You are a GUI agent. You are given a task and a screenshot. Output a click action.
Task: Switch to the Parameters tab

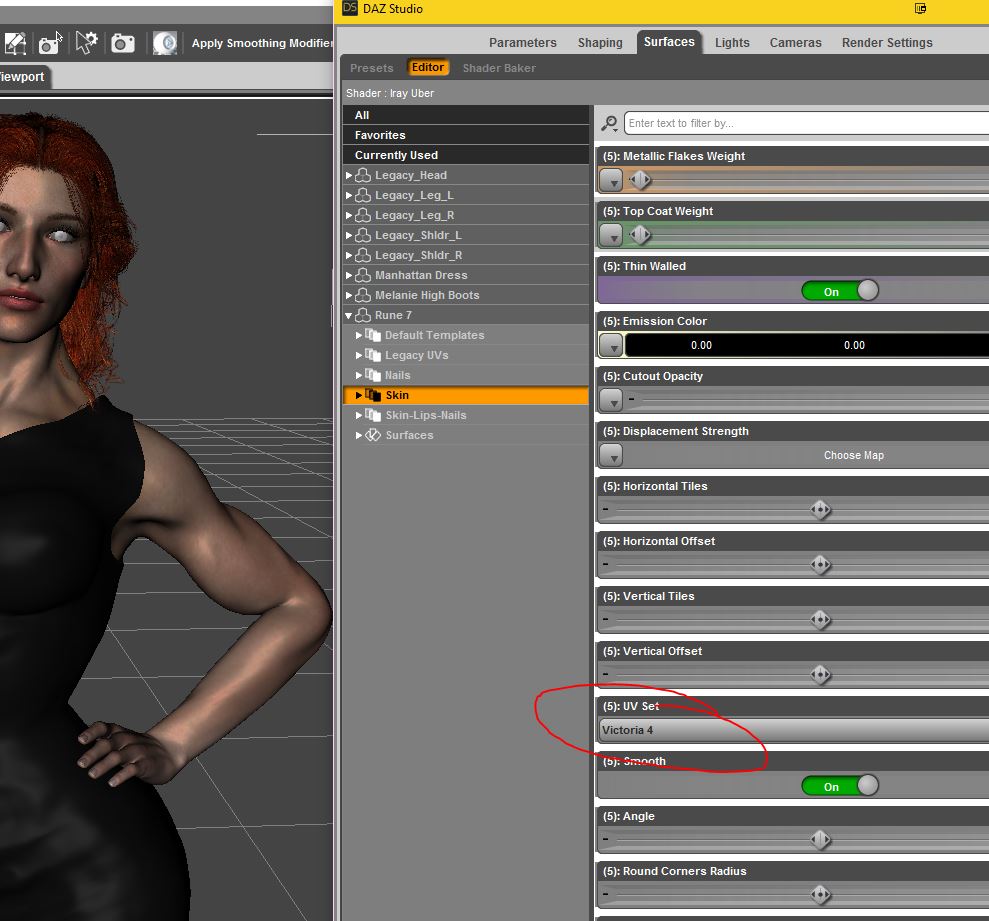[522, 43]
